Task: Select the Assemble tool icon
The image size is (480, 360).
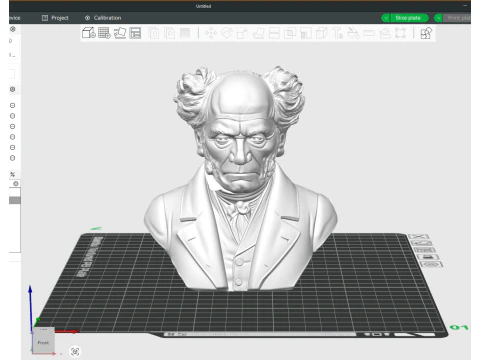Action: coord(385,33)
